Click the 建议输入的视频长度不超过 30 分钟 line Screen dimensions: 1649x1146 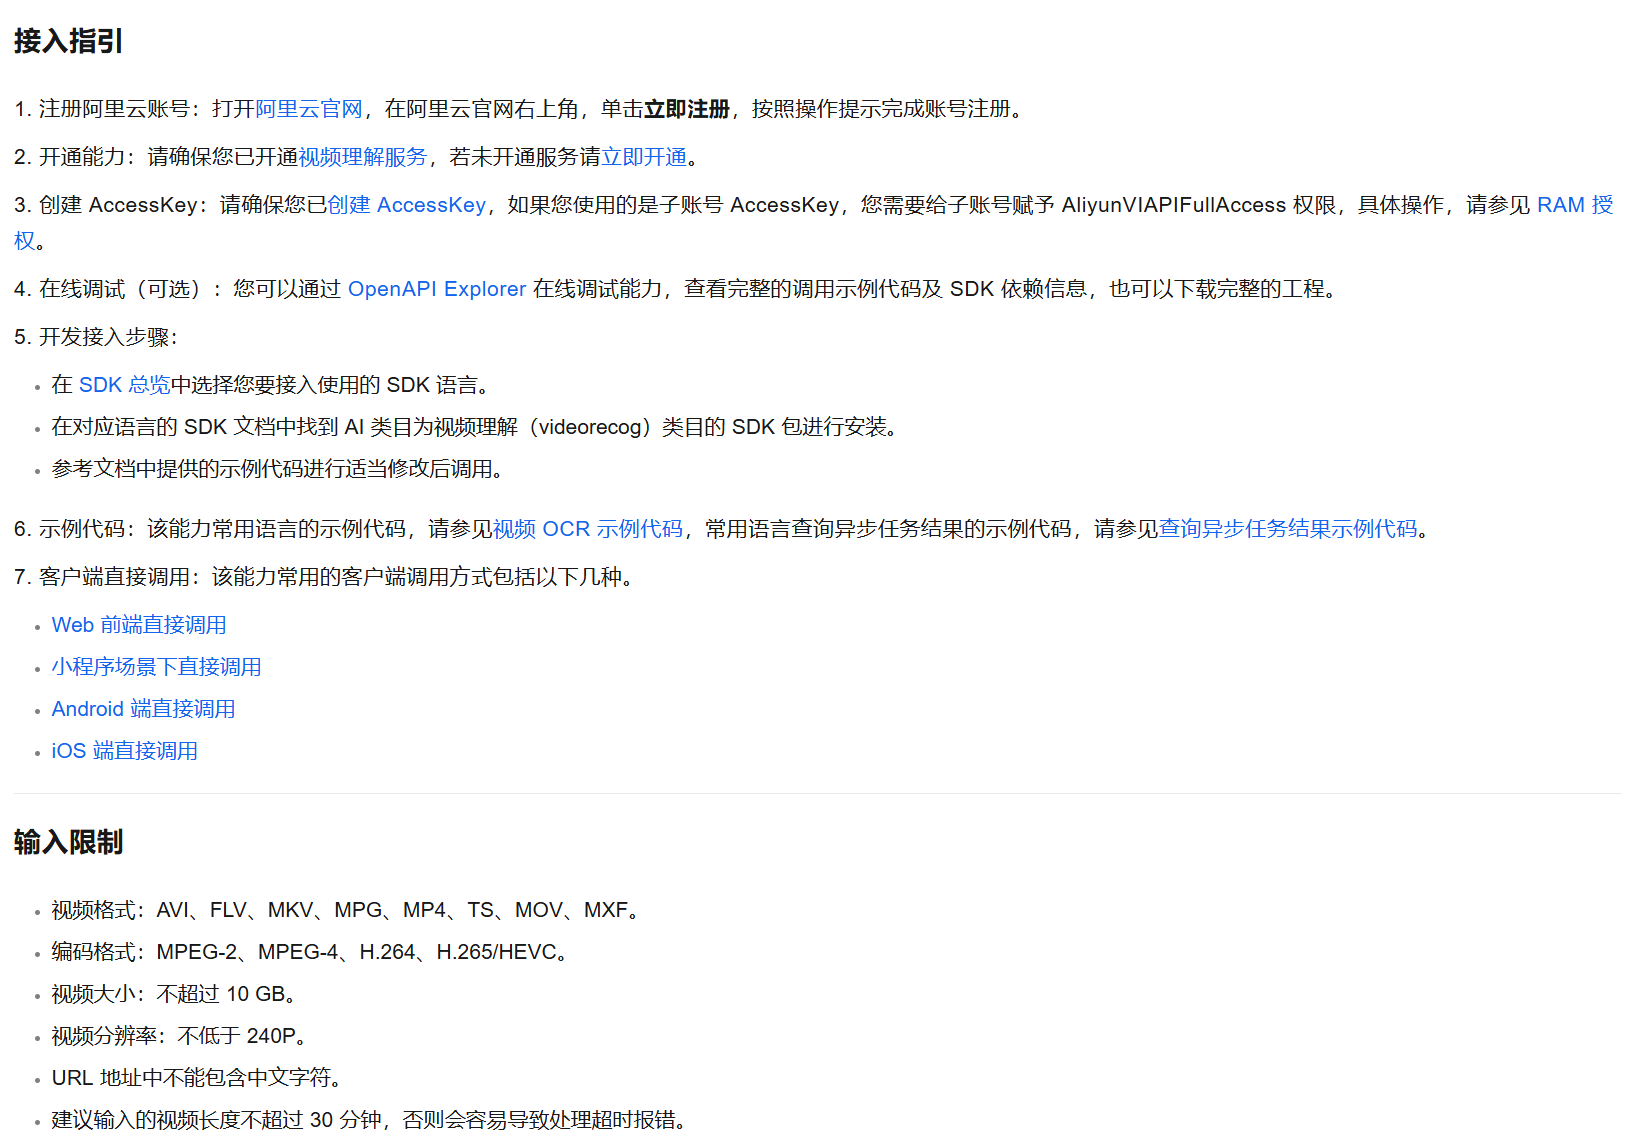tap(372, 1120)
